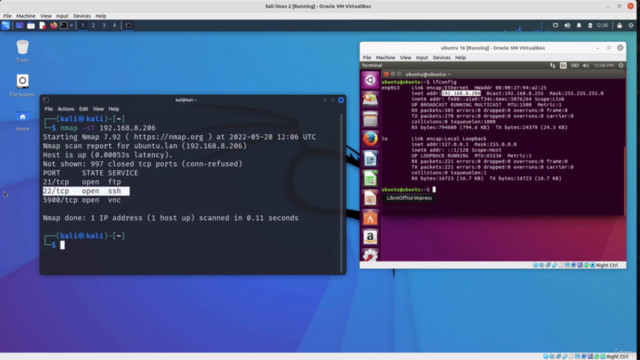Open View menu of kali linux VirtualBox window
Screen dimensions: 640x360
[x=46, y=16]
